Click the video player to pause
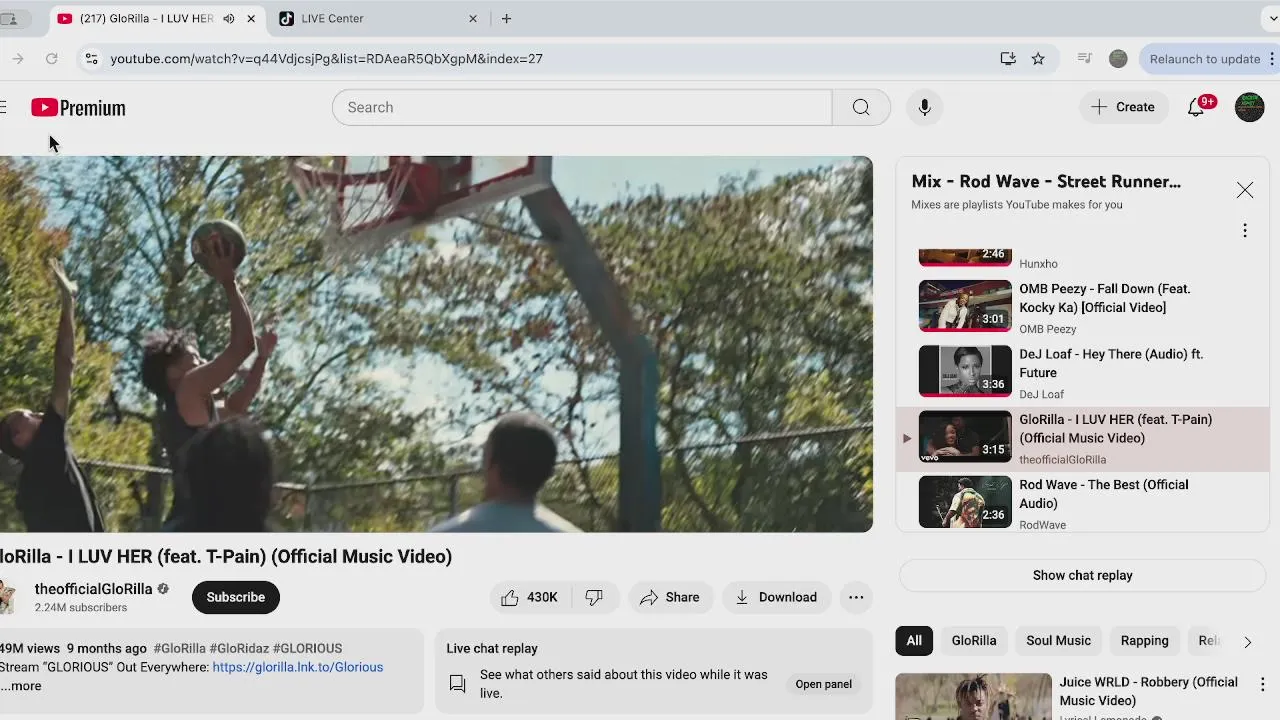 tap(436, 344)
